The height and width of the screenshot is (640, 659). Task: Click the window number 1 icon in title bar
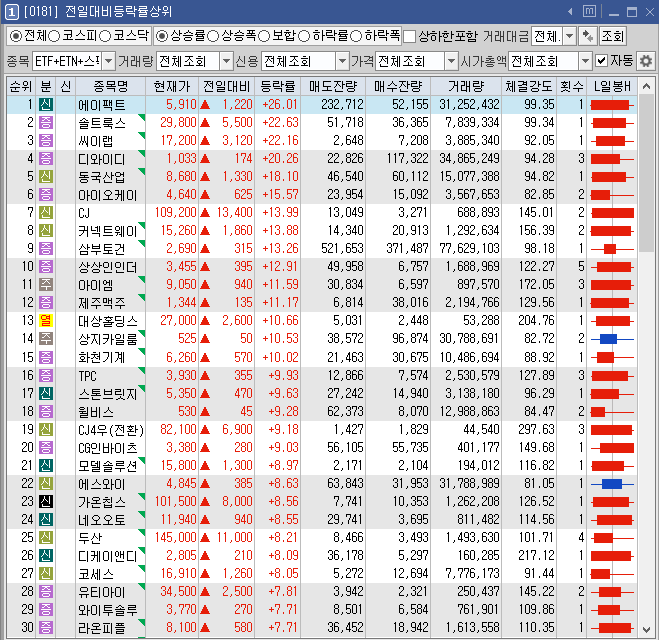12,12
